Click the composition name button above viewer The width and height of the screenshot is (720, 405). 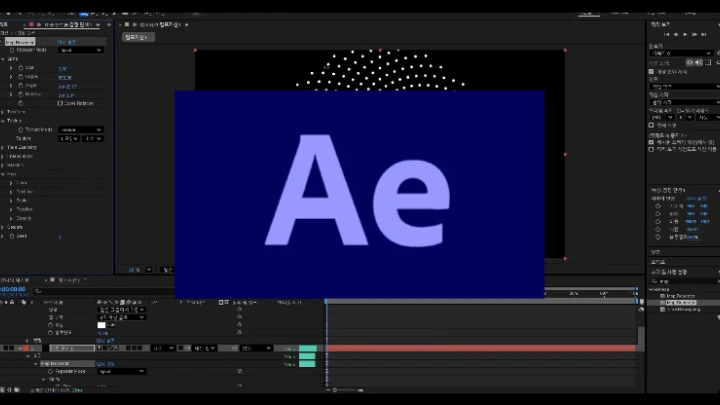pos(138,37)
